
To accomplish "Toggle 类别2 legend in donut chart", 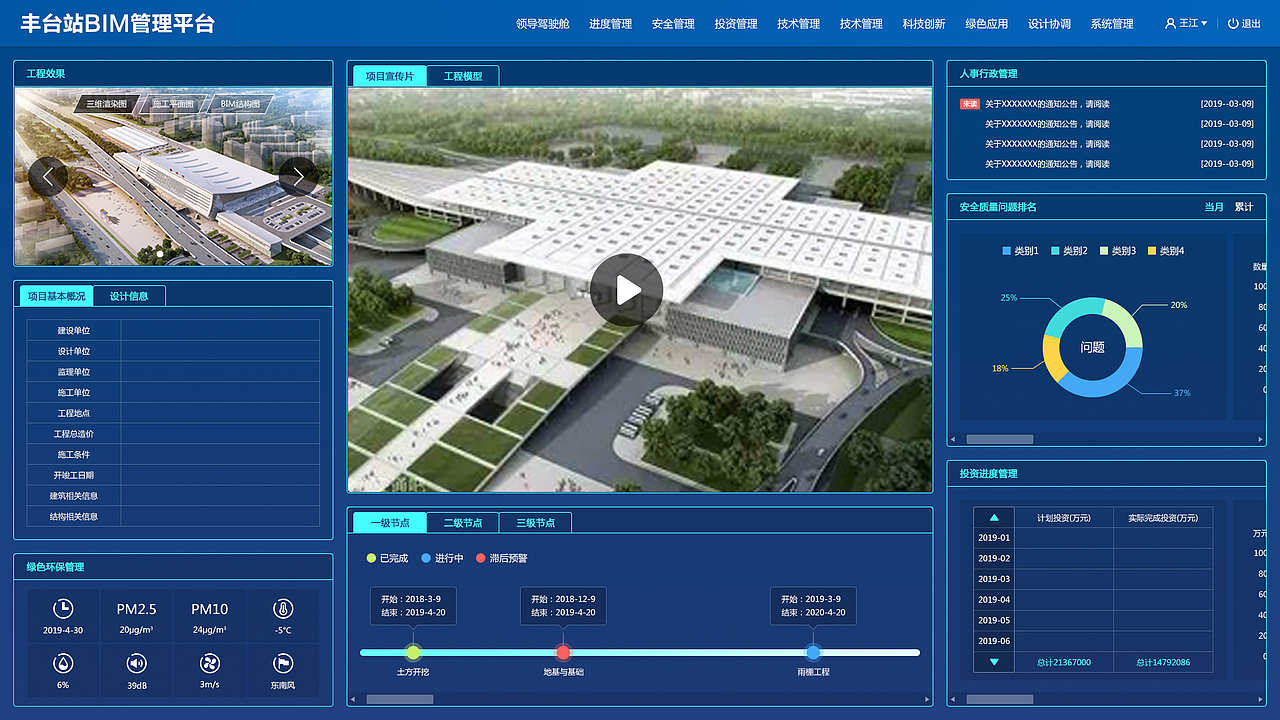I will coord(1069,251).
